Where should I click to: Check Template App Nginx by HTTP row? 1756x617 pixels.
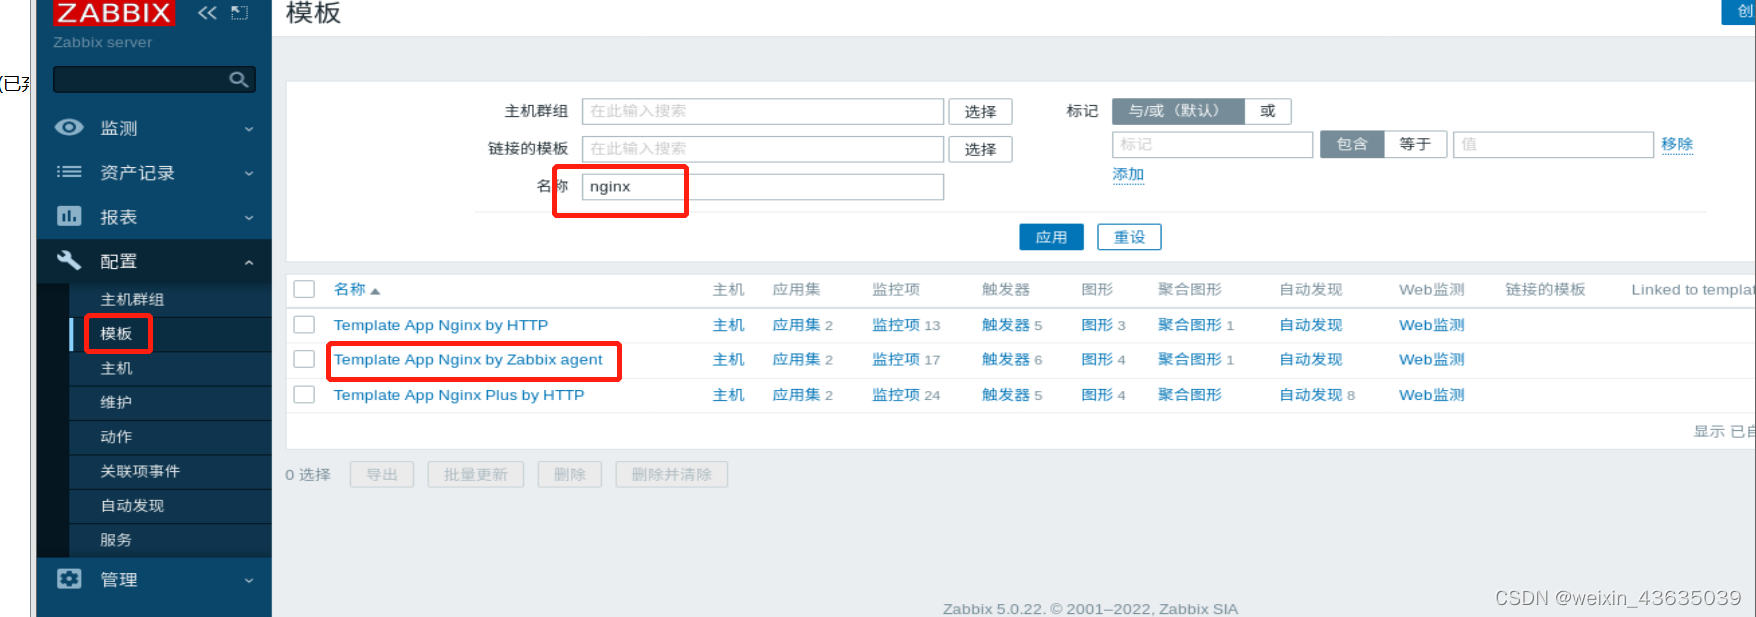coord(304,325)
